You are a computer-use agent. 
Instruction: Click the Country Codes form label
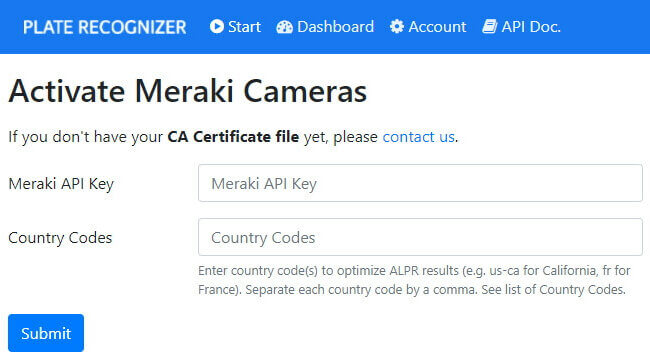click(x=60, y=237)
